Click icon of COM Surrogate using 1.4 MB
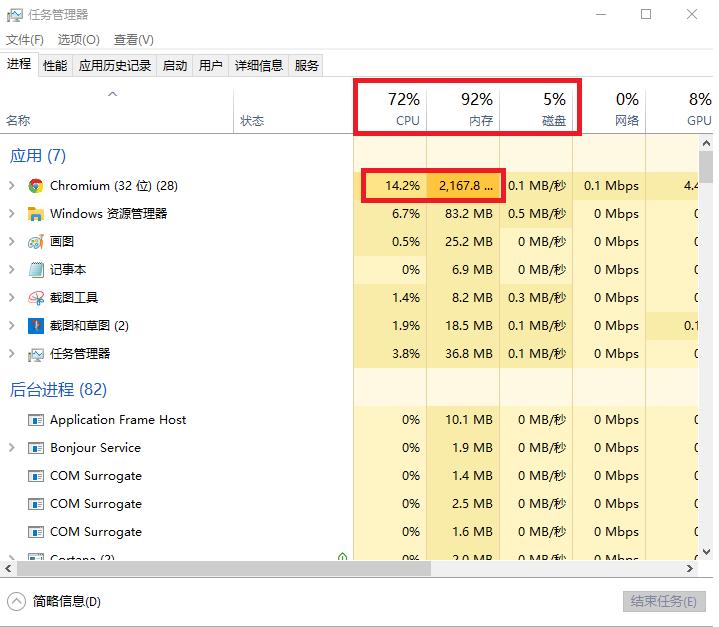719x627 pixels. click(x=35, y=476)
